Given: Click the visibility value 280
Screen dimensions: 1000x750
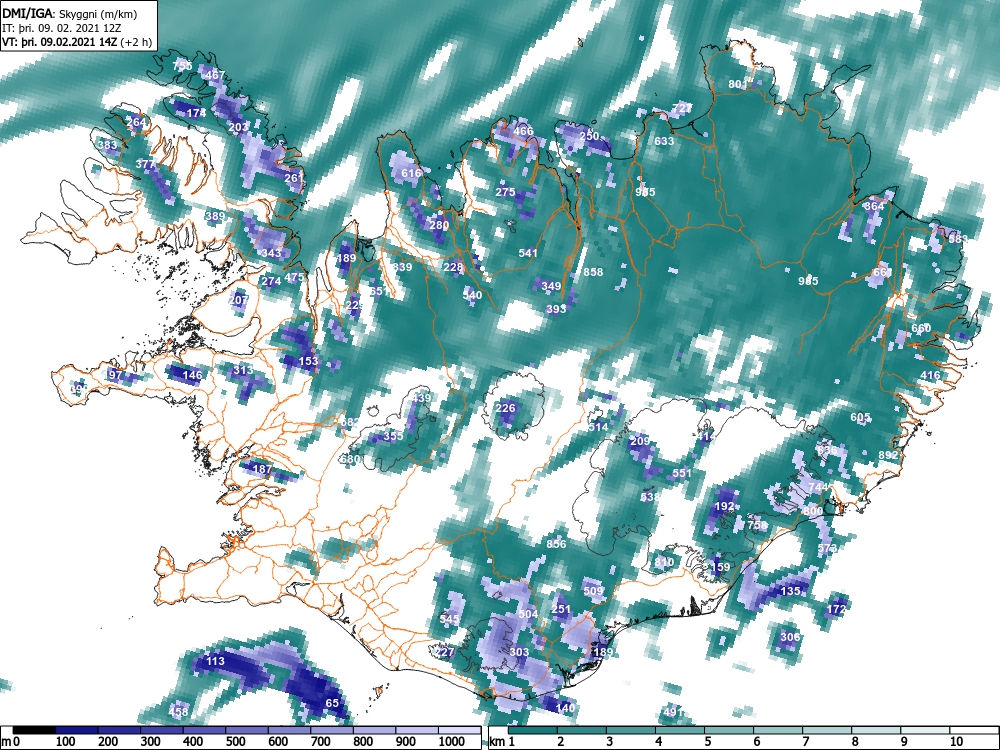Looking at the screenshot, I should coord(439,225).
